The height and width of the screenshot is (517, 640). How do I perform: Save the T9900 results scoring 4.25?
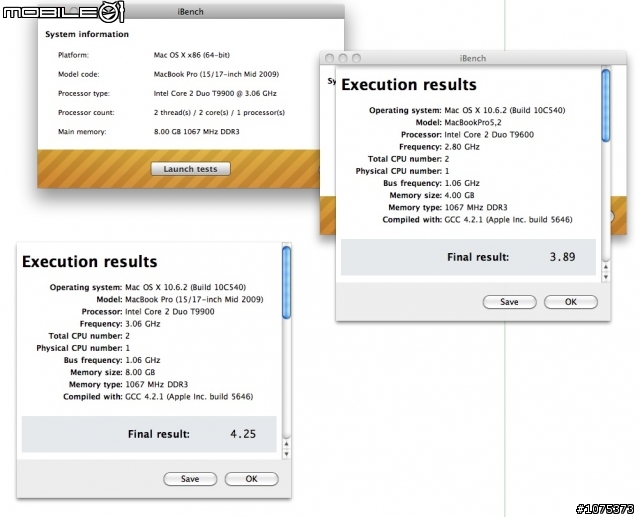pos(190,479)
